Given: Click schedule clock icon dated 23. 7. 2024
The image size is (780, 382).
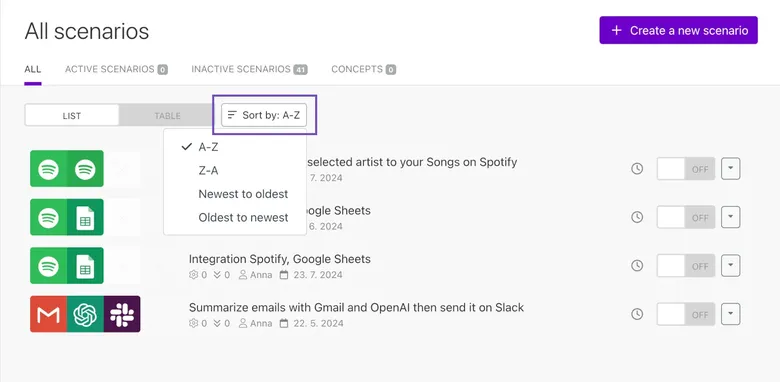Looking at the screenshot, I should click(637, 266).
